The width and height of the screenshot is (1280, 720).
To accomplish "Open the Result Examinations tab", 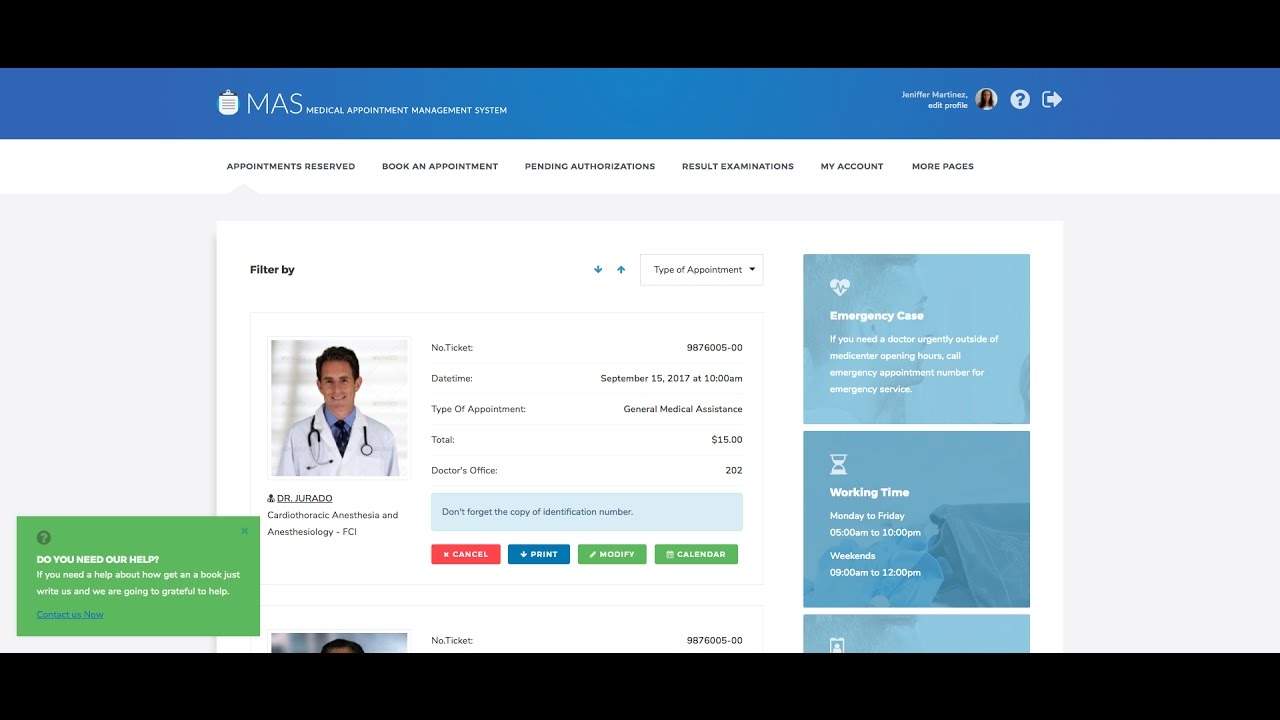I will [737, 167].
